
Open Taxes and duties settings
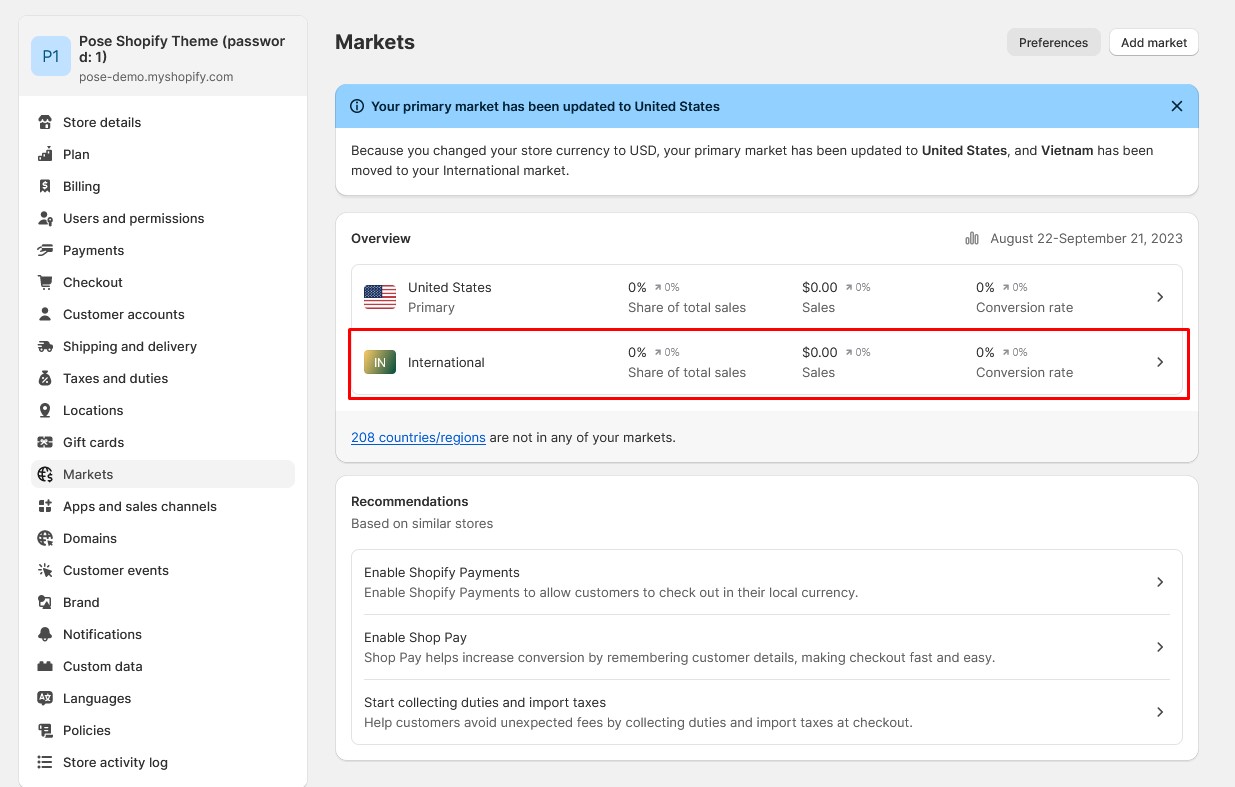coord(163,378)
